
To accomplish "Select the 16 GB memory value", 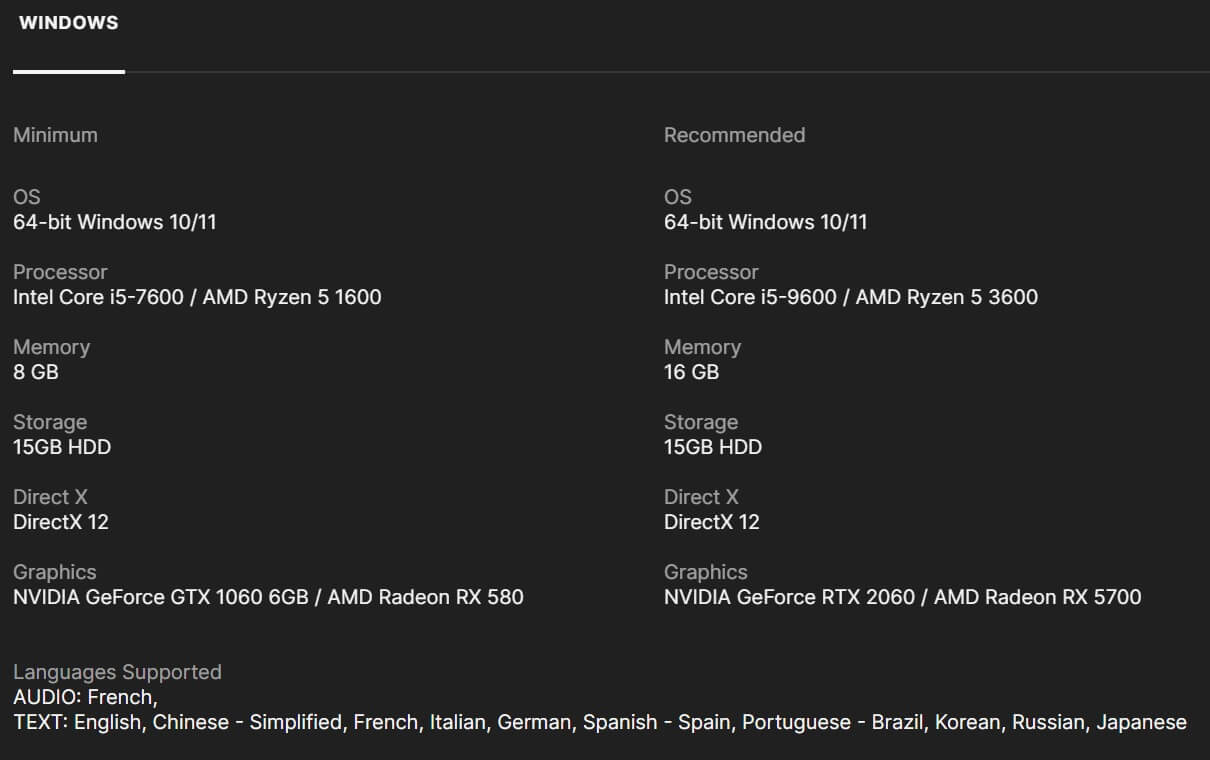I will (691, 372).
